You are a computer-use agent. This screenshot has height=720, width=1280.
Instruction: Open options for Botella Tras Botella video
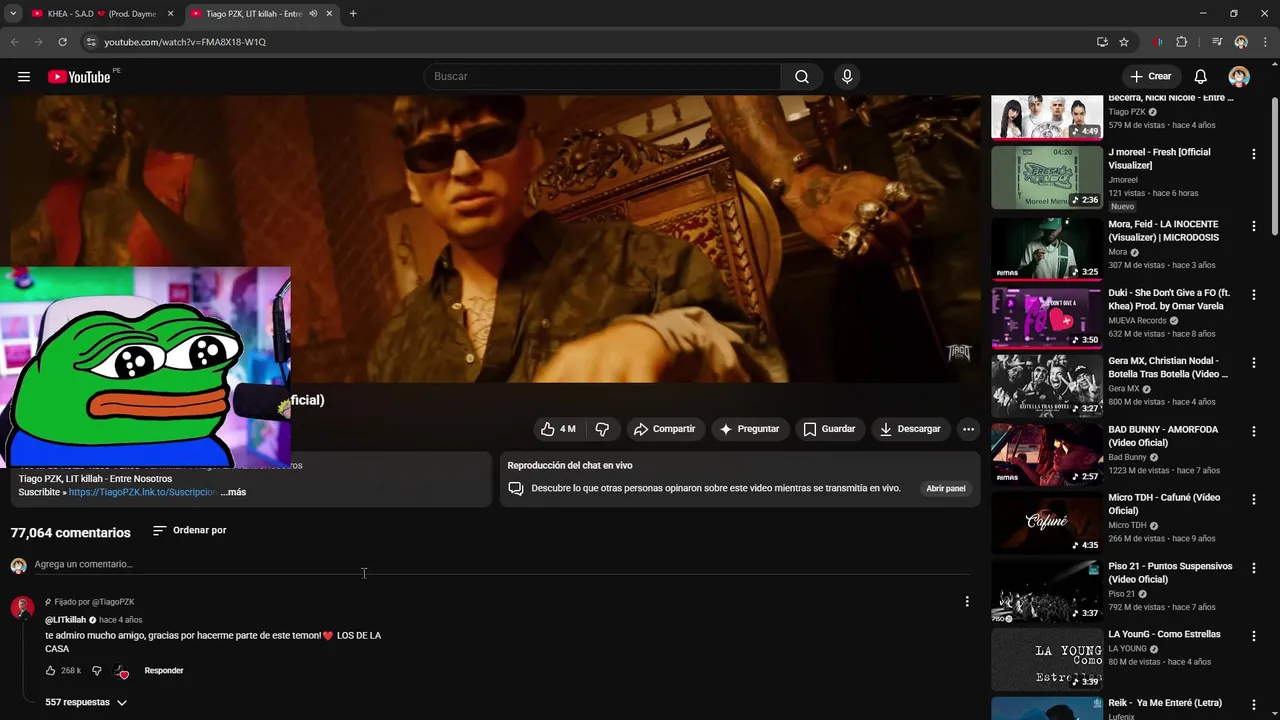1253,363
